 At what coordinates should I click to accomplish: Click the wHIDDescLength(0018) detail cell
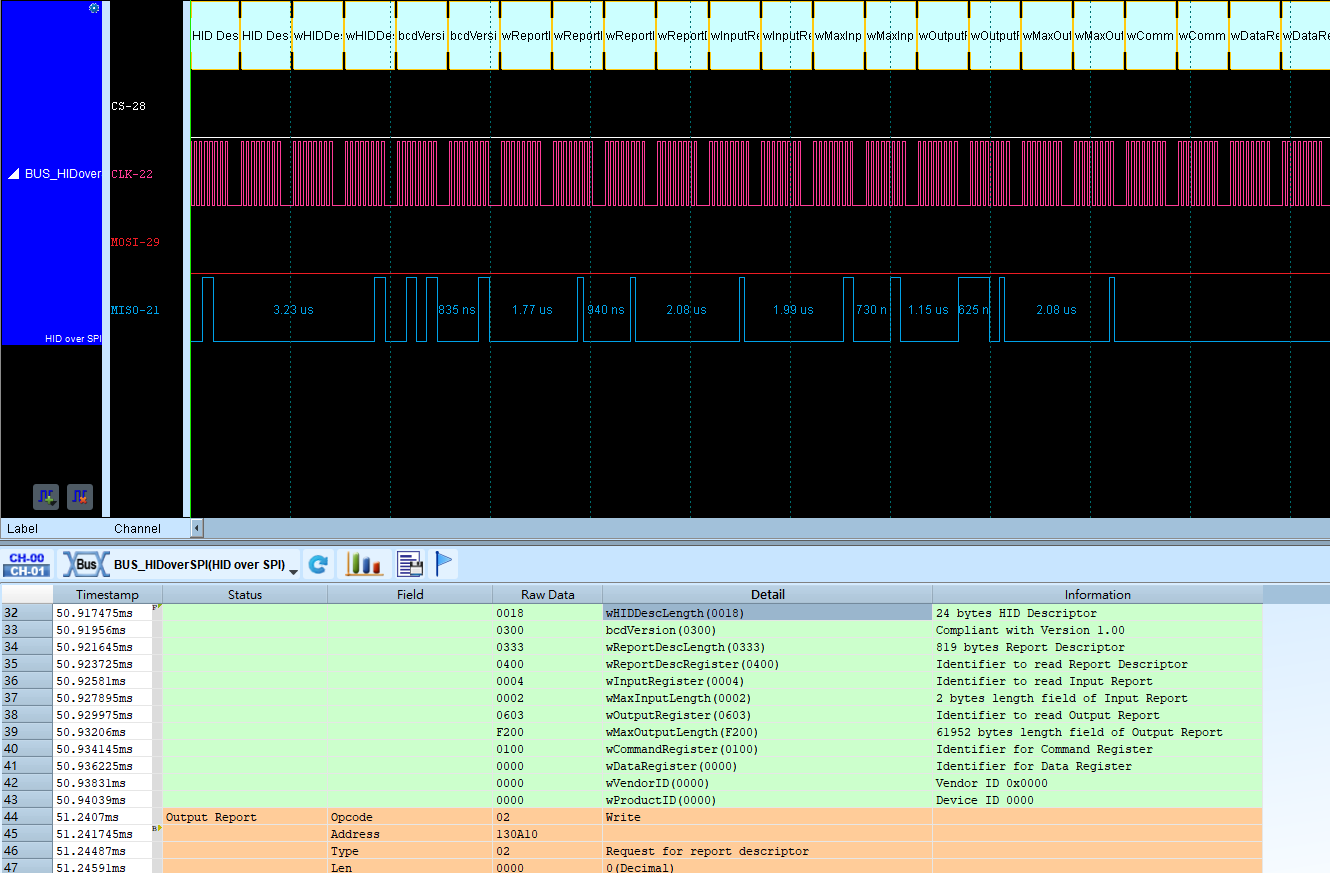pyautogui.click(x=768, y=613)
